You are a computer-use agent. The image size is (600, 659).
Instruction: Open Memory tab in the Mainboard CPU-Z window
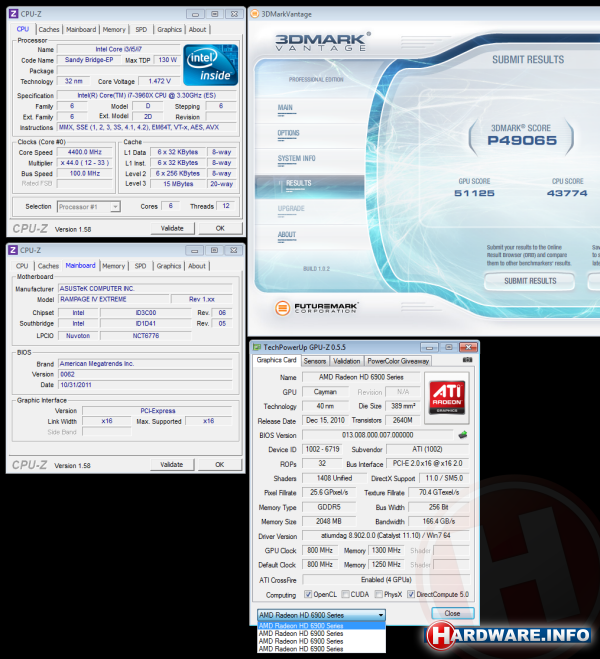pos(113,266)
